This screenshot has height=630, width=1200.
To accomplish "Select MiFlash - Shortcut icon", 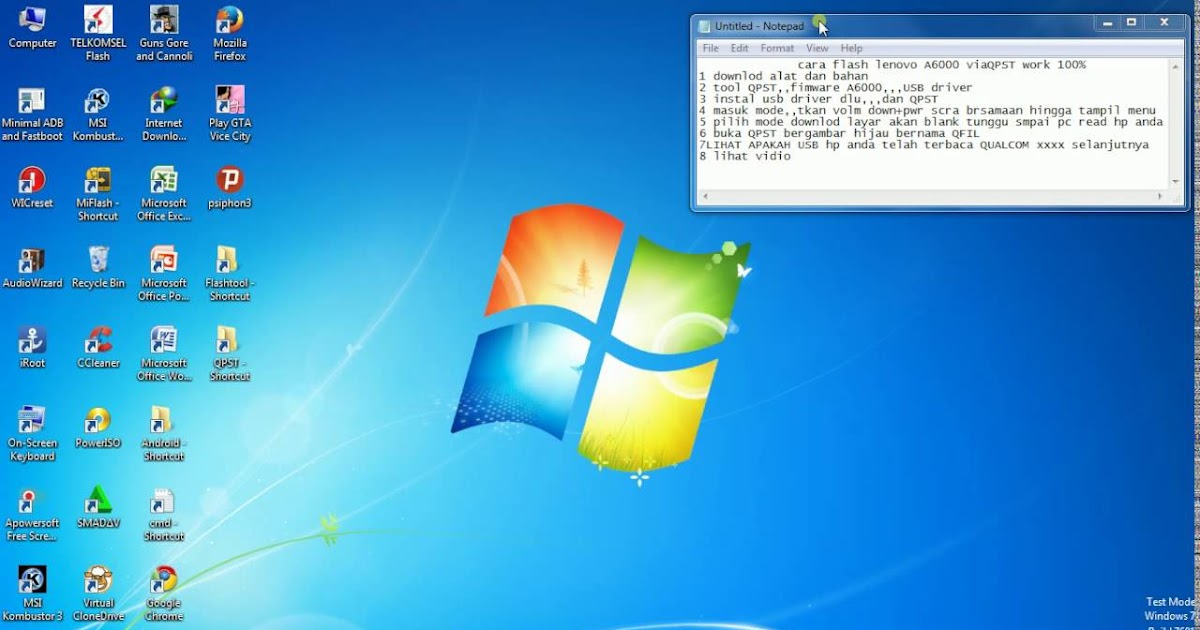I will point(97,194).
